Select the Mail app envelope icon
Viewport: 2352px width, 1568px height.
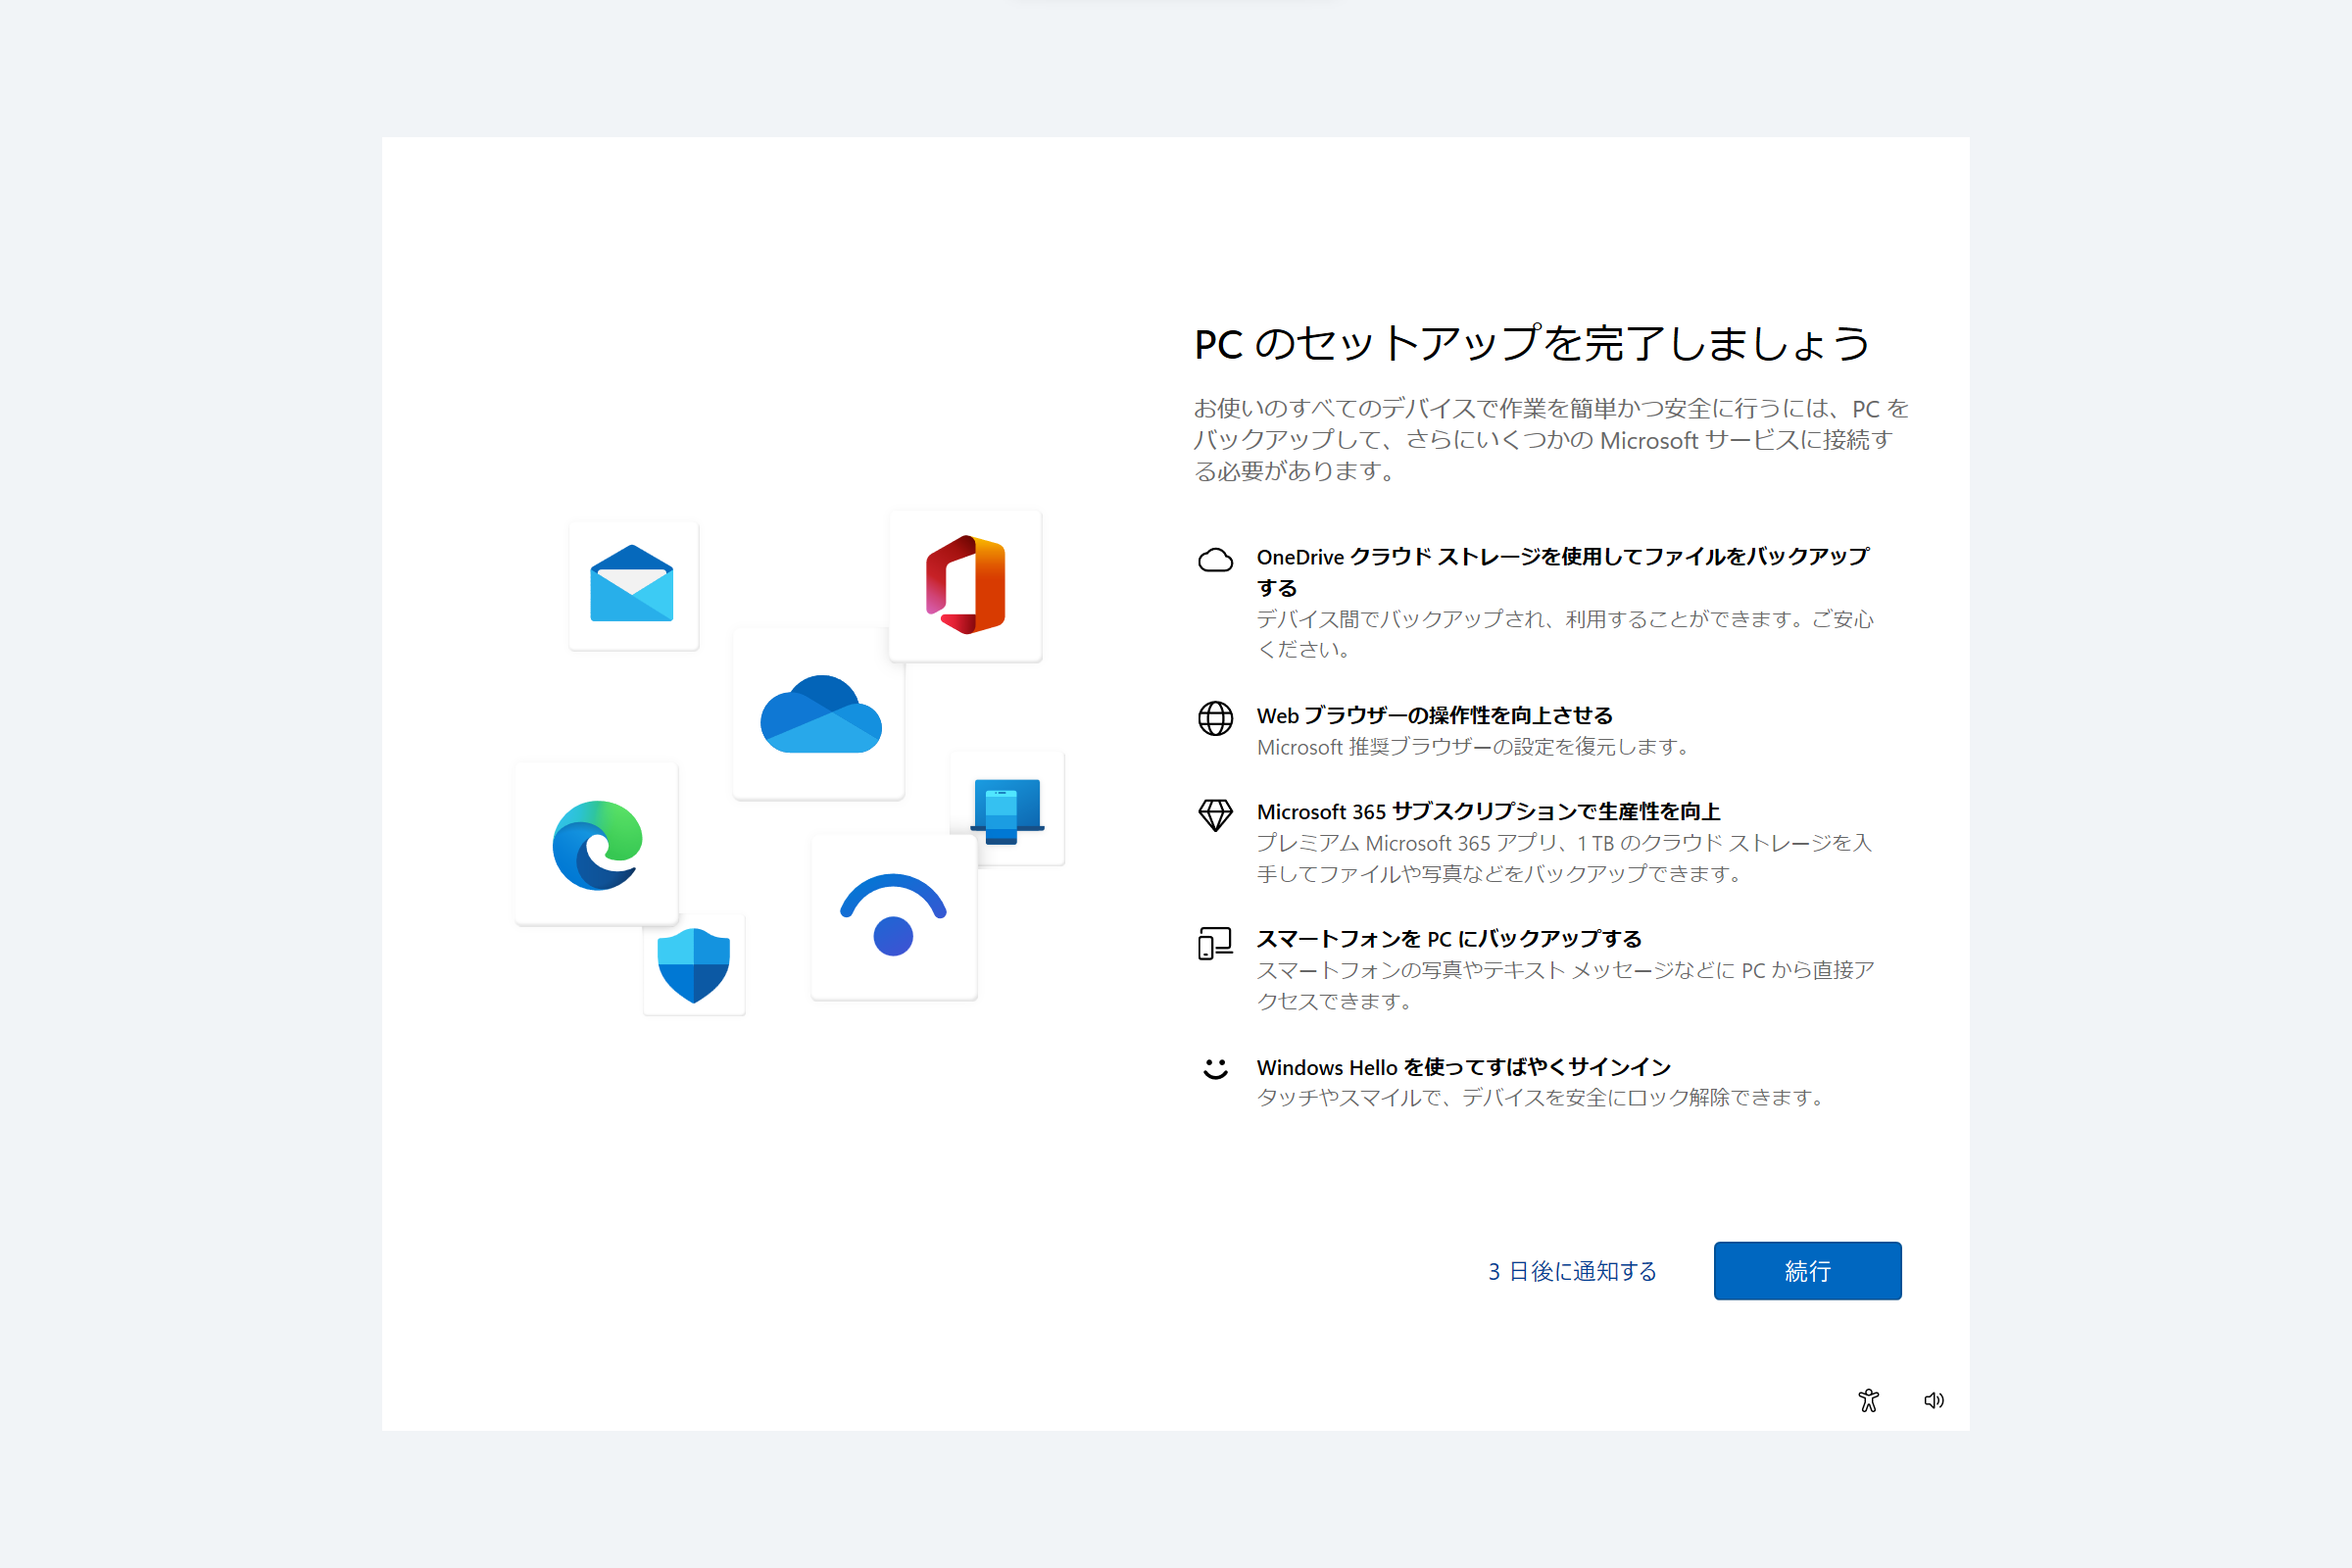point(633,585)
